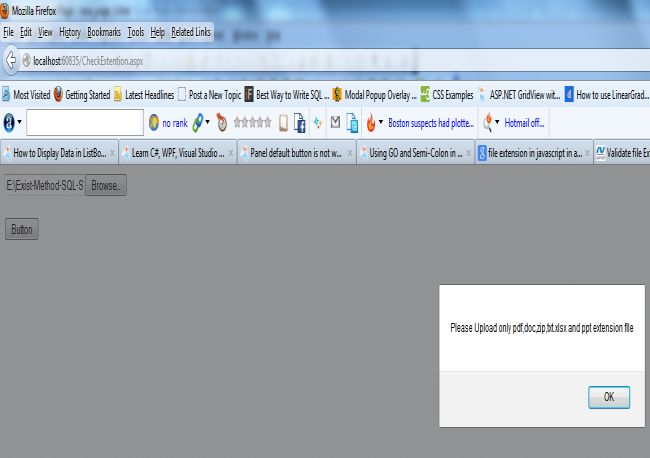650x458 pixels.
Task: Click the file path text field
Action: coord(44,185)
